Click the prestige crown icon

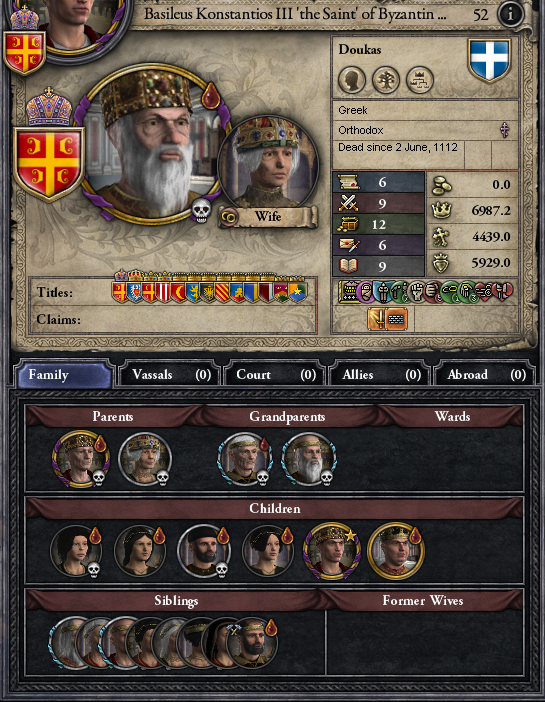coord(442,210)
